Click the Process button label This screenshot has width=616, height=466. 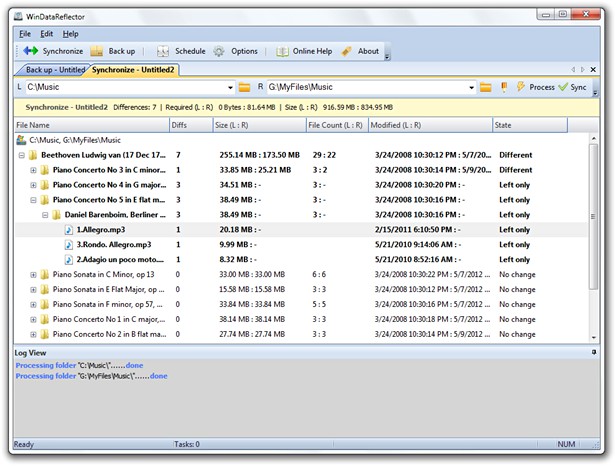(x=542, y=87)
